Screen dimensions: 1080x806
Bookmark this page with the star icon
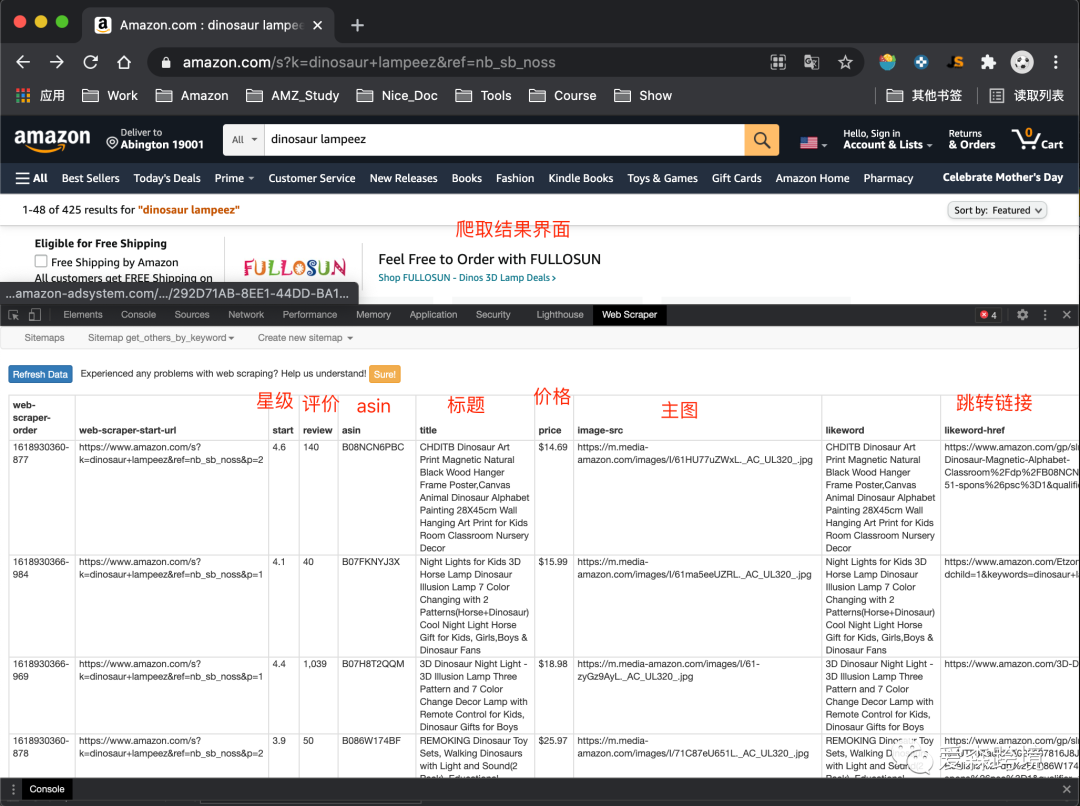point(845,63)
